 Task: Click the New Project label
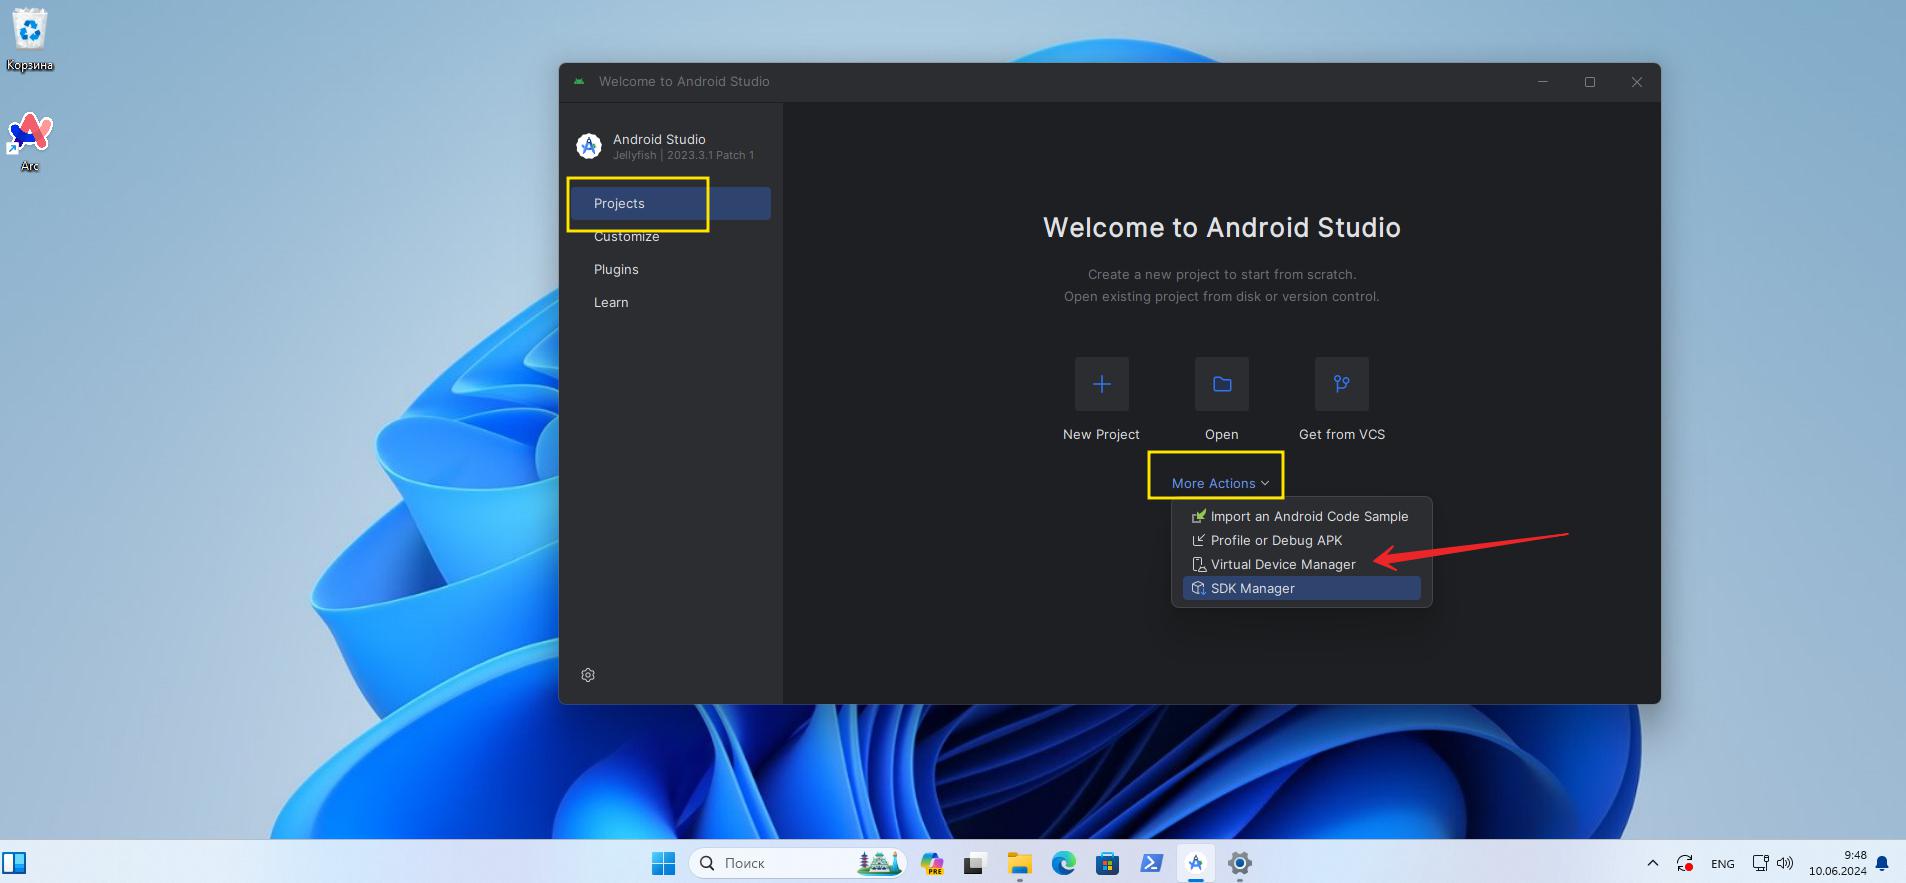coord(1101,435)
